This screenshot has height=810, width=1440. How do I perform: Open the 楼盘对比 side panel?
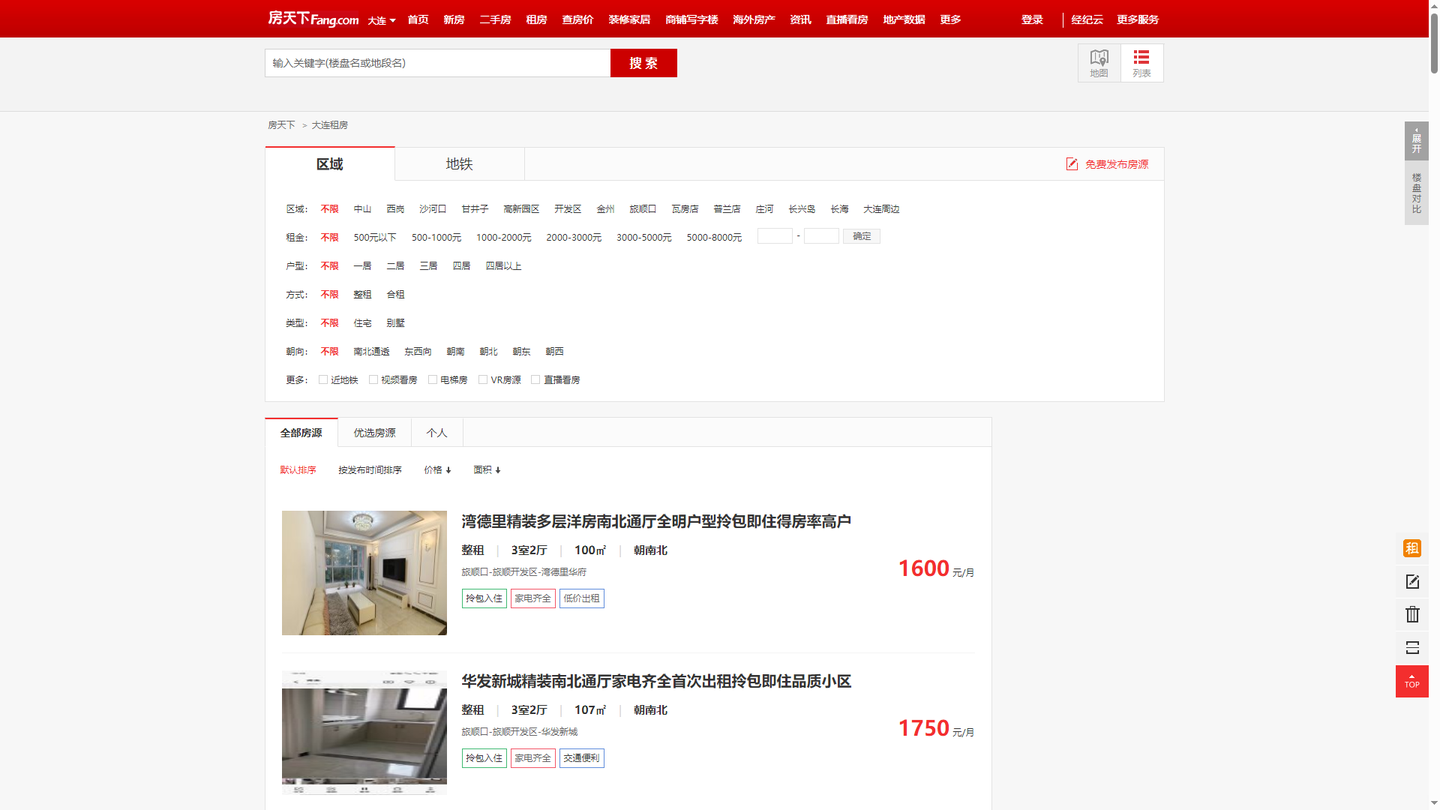click(x=1416, y=193)
